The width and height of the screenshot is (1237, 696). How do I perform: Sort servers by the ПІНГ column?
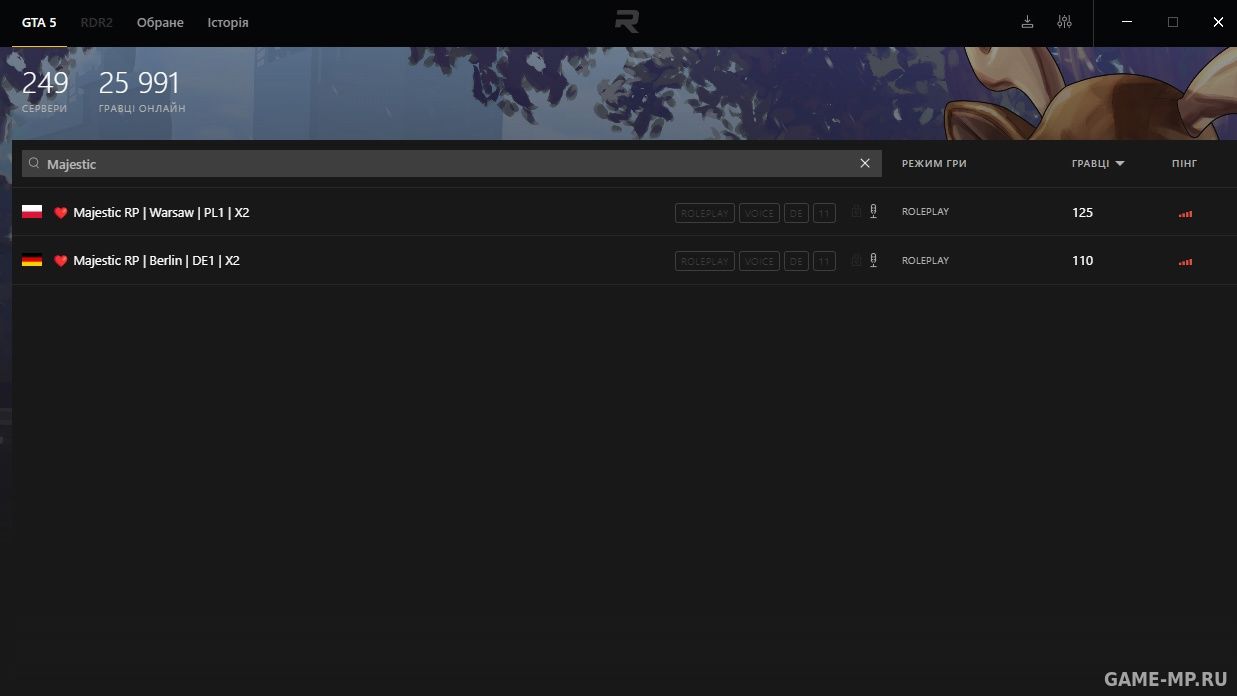[1185, 163]
